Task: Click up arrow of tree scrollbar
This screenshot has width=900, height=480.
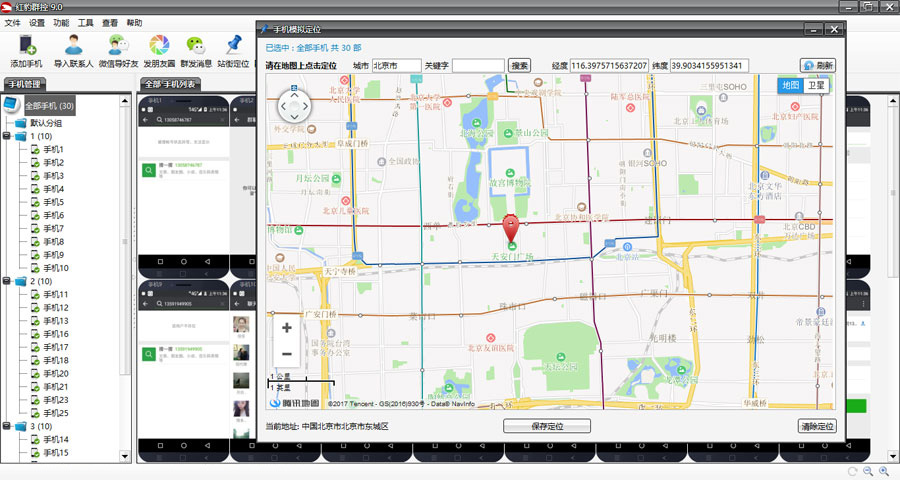Action: click(125, 101)
